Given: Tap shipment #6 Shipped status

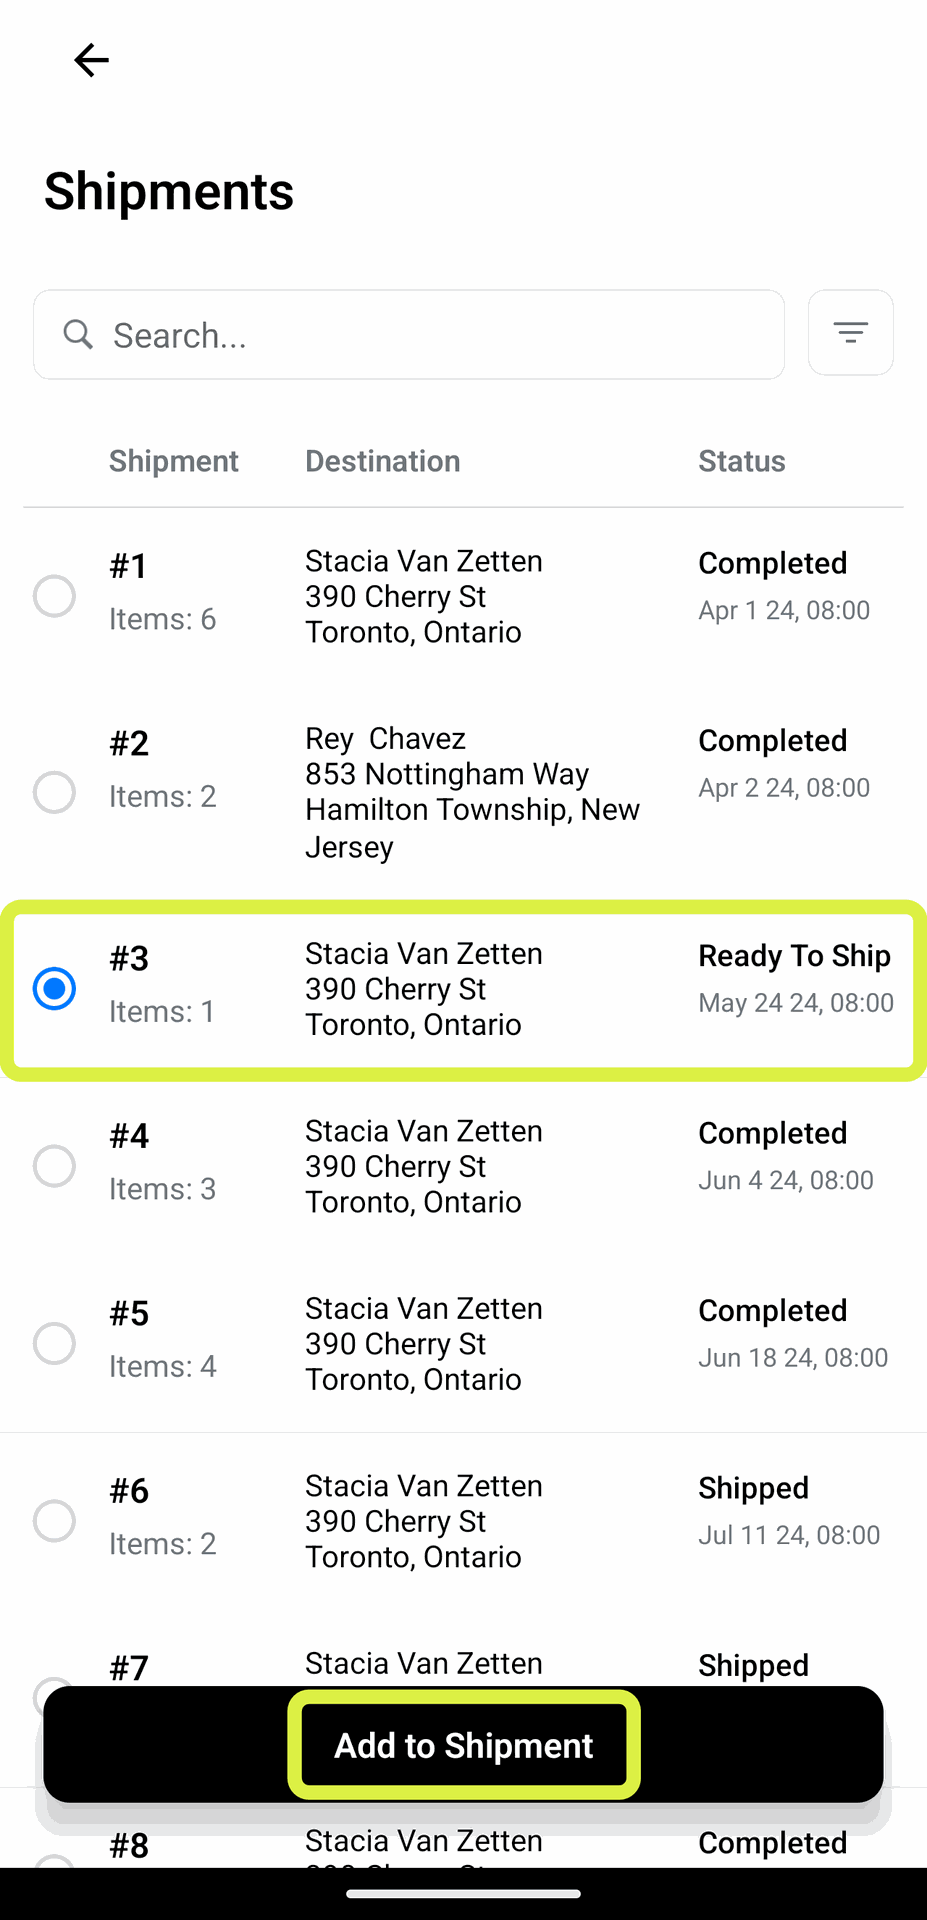Looking at the screenshot, I should tap(753, 1488).
